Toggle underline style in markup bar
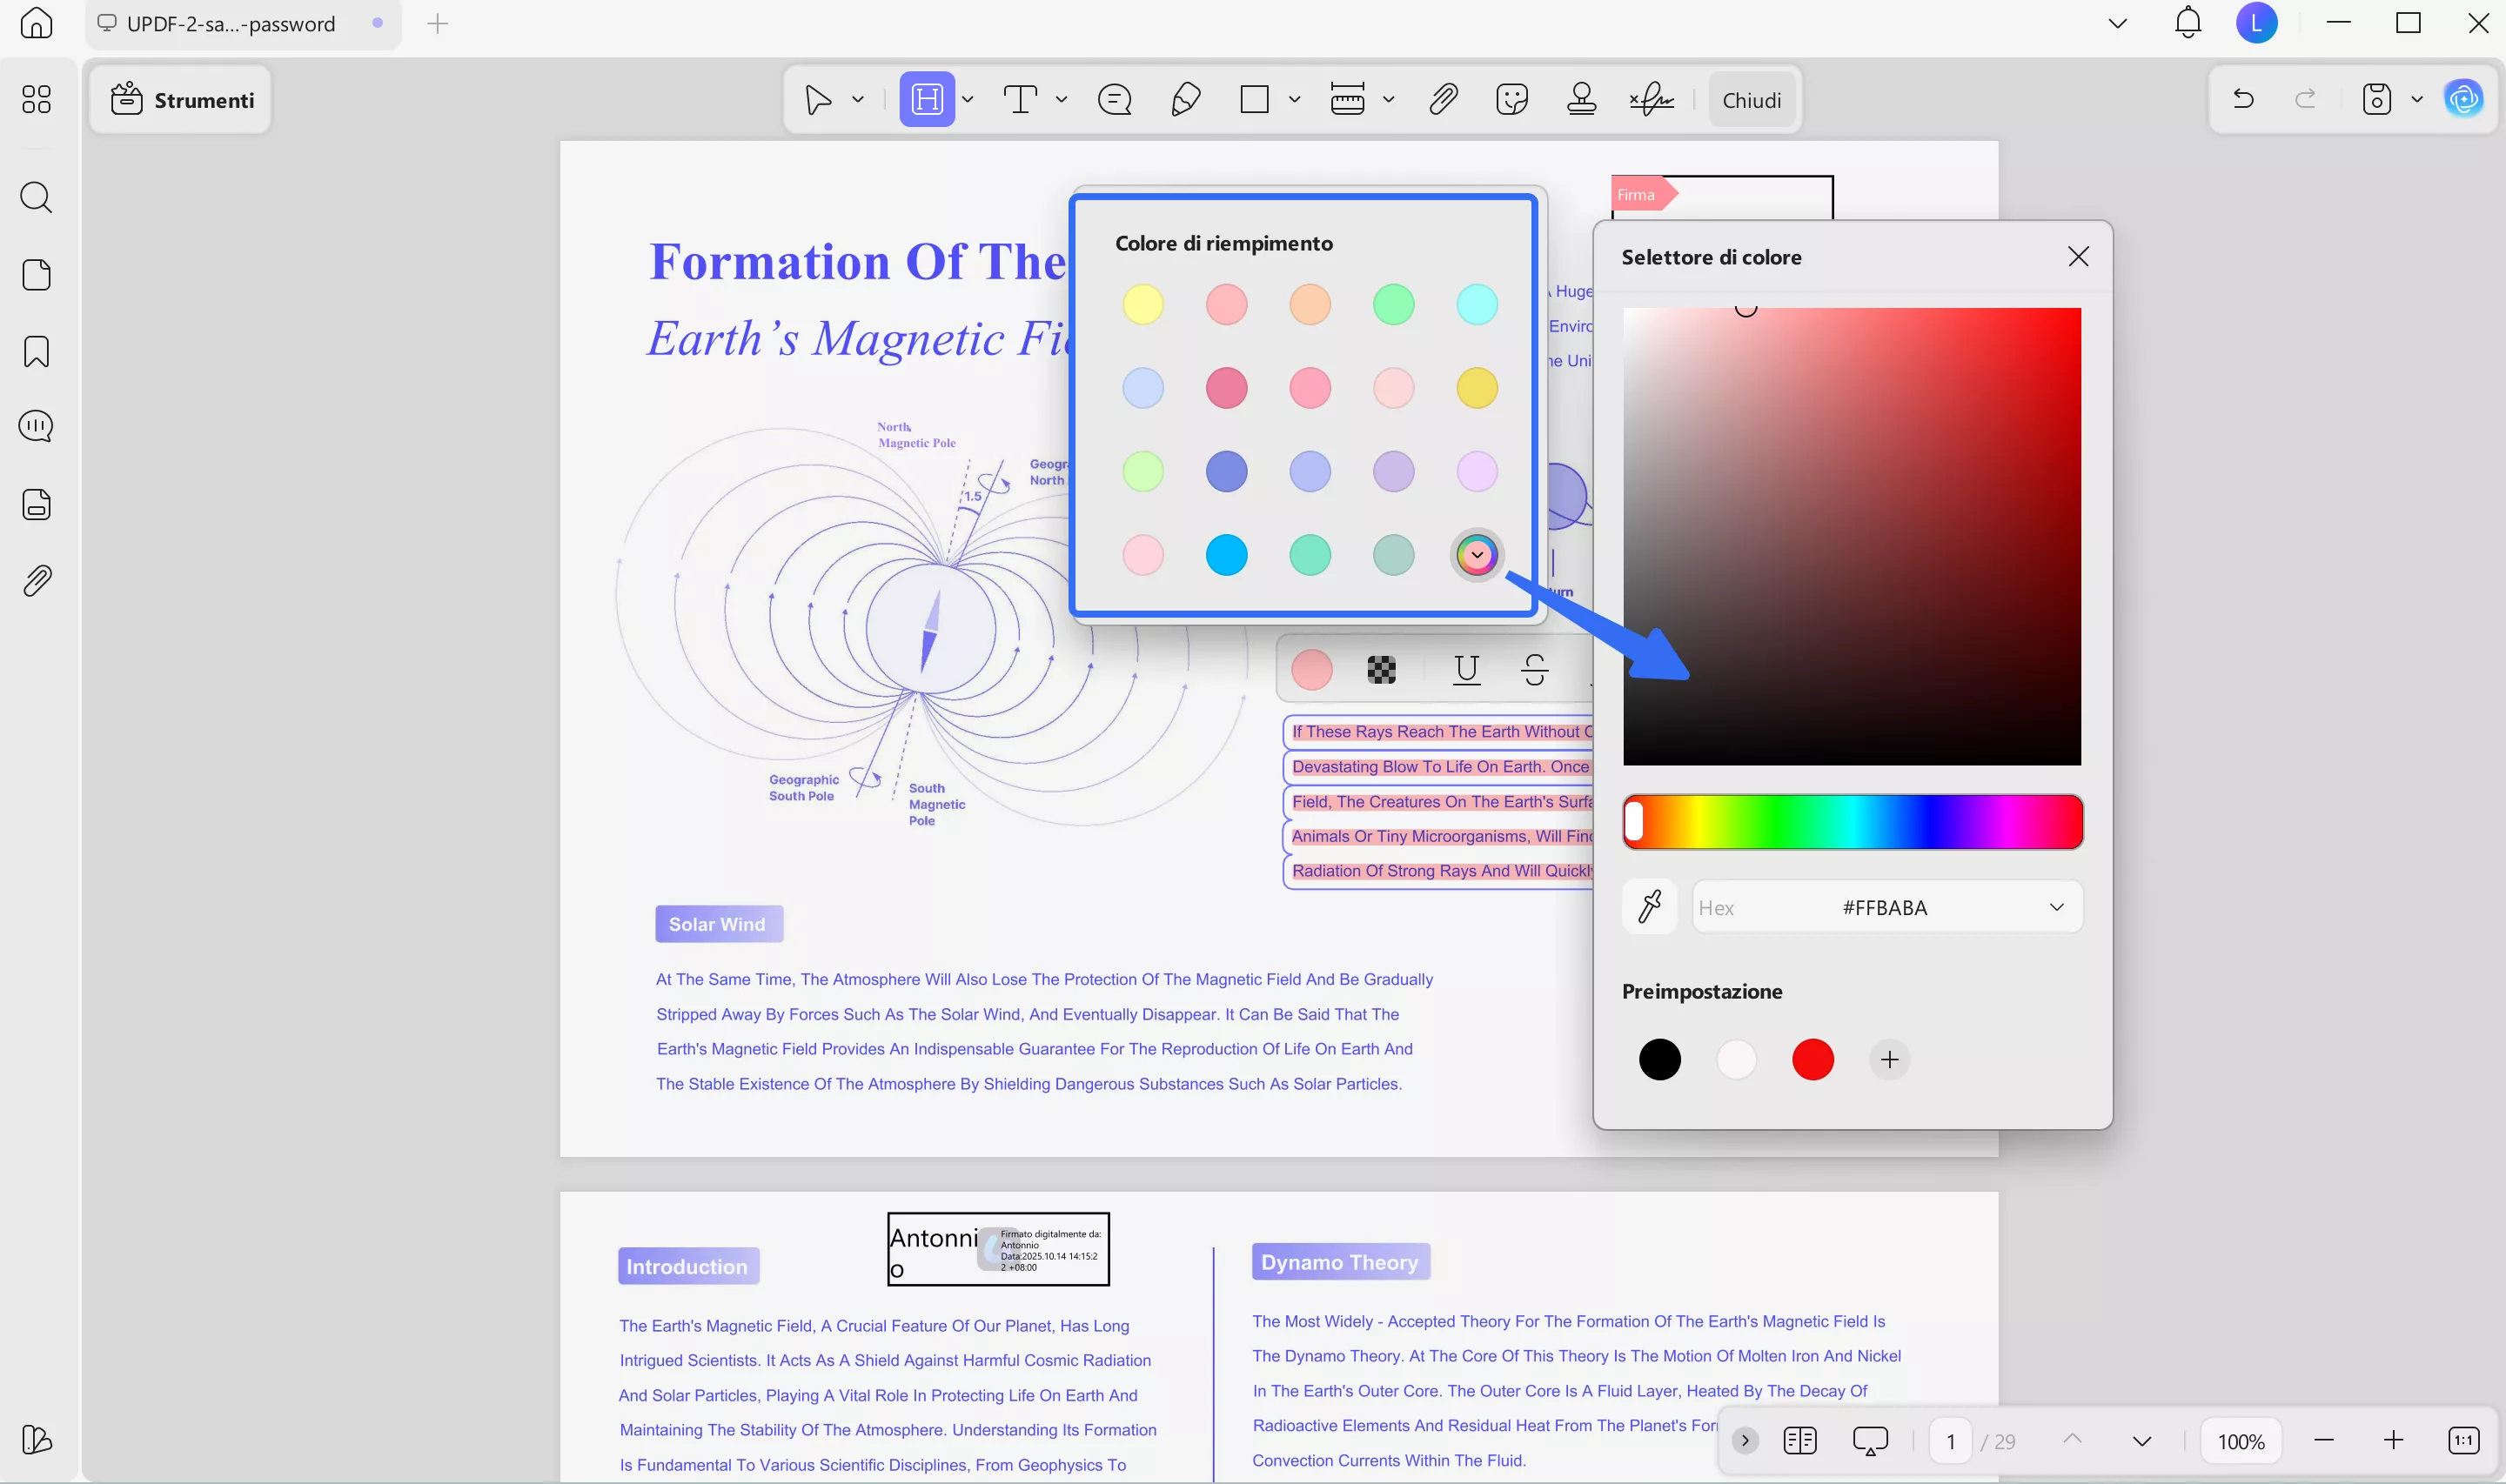 coord(1466,669)
